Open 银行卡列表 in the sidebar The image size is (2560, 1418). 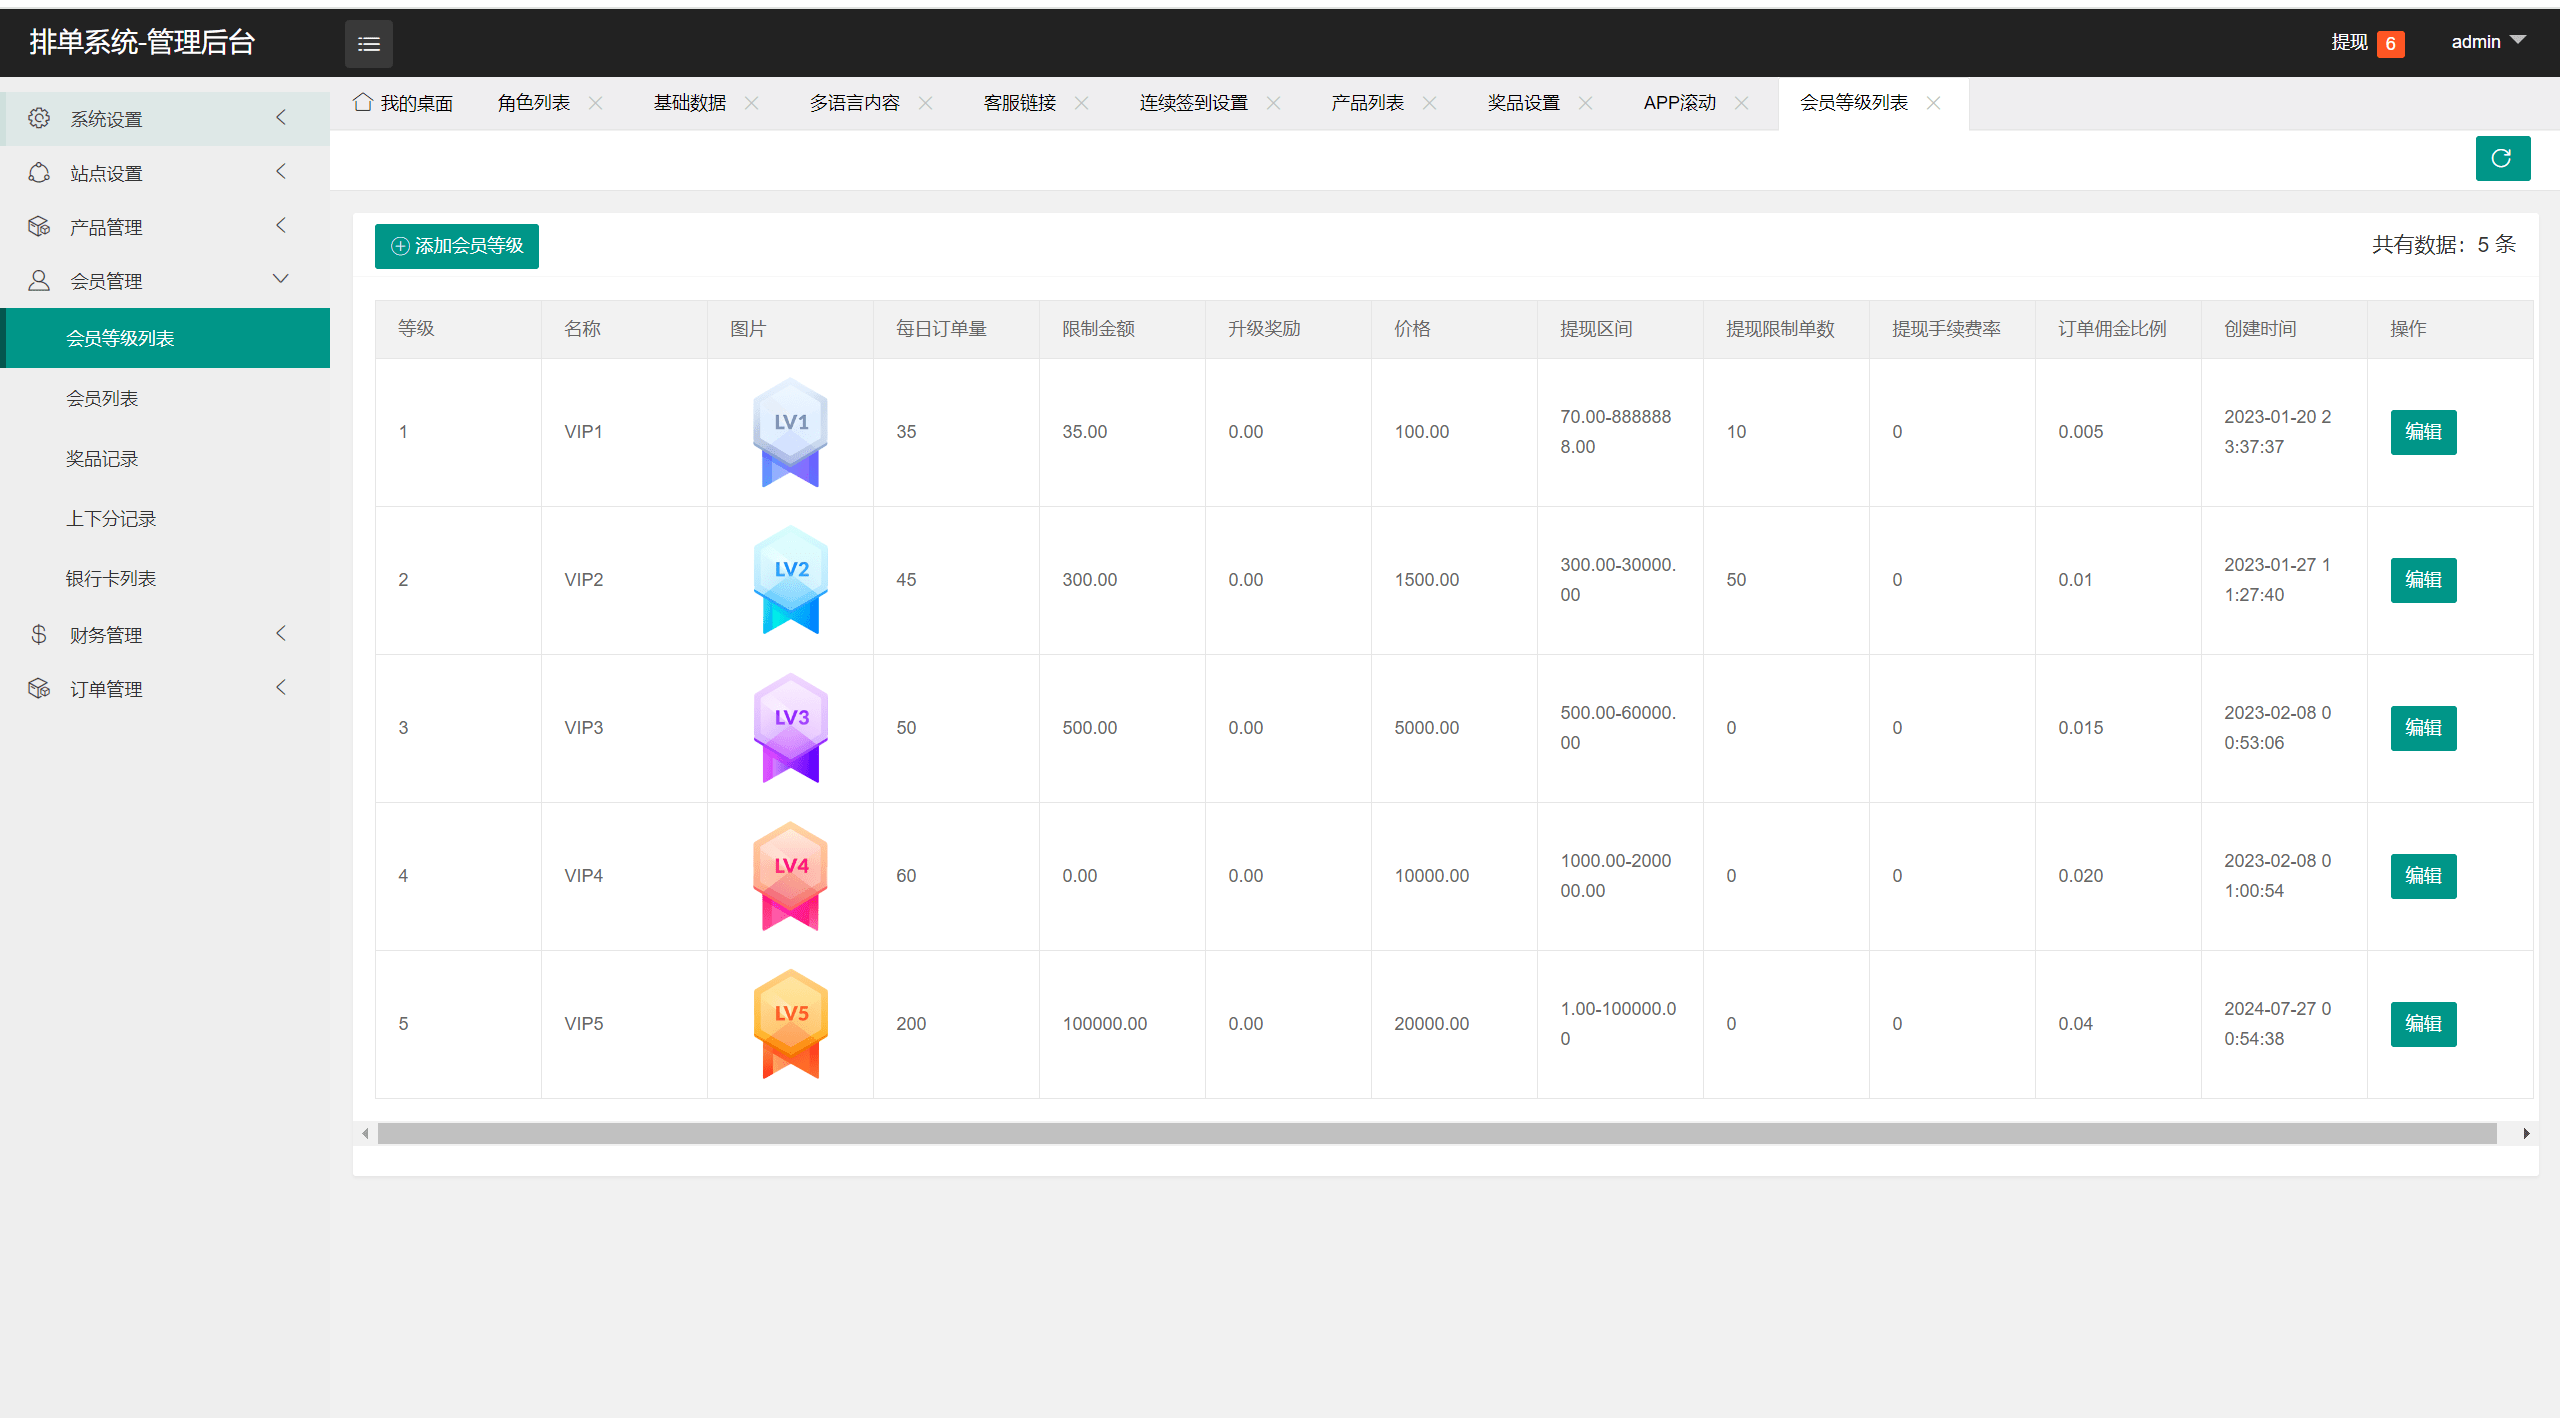111,578
